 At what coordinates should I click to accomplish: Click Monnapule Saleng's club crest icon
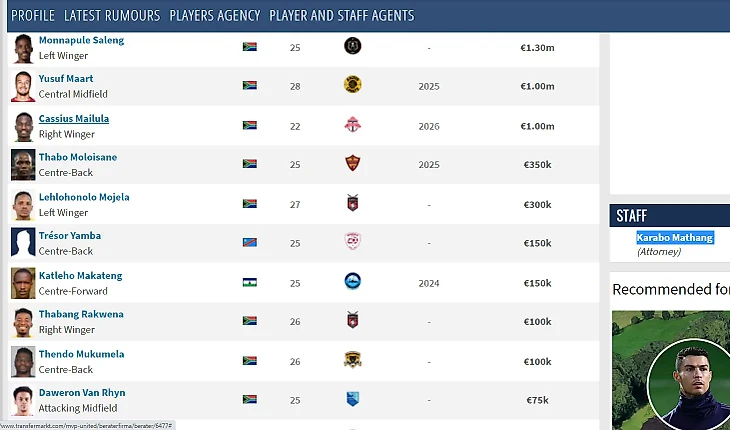[352, 46]
